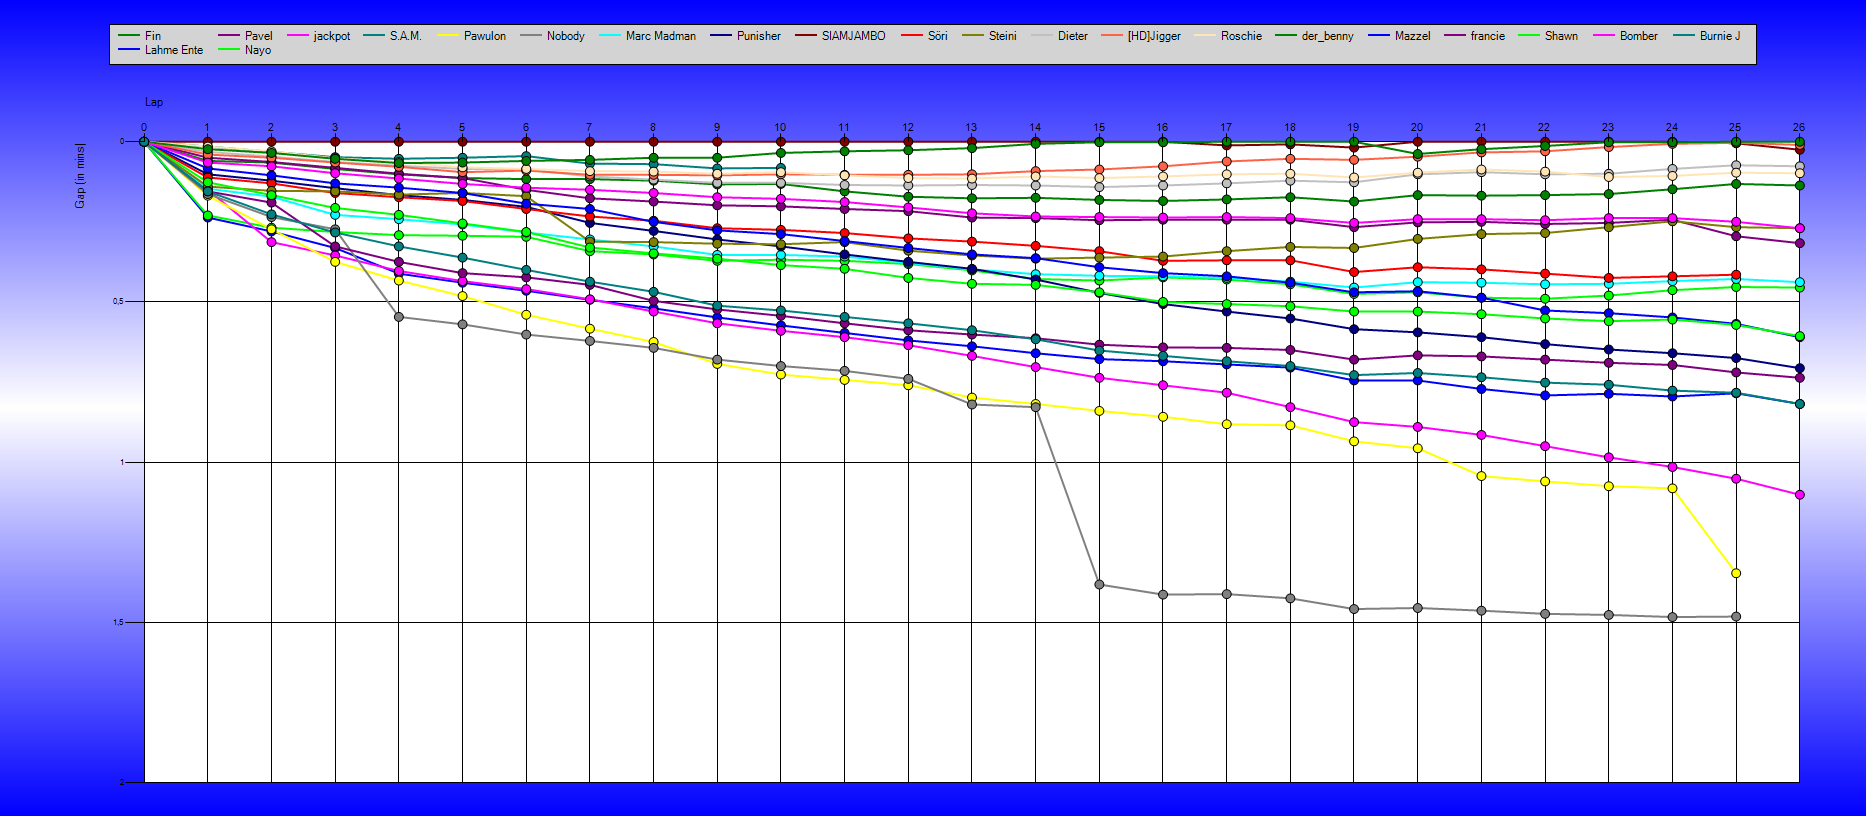
Task: Select S.A.M. in the legend
Action: [x=392, y=36]
